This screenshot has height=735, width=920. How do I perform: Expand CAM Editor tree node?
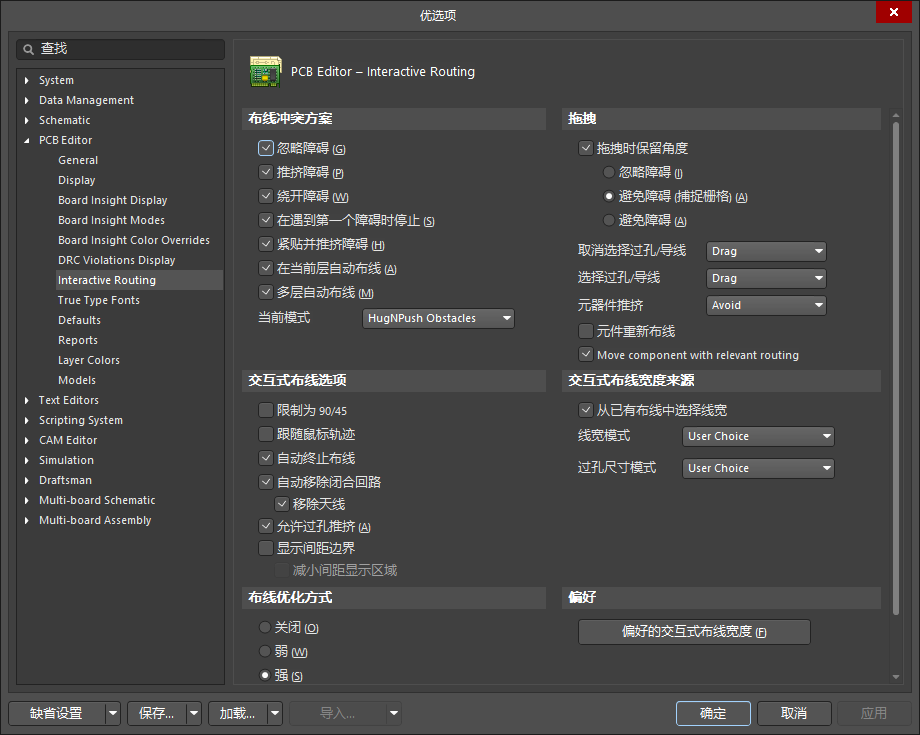coord(26,440)
